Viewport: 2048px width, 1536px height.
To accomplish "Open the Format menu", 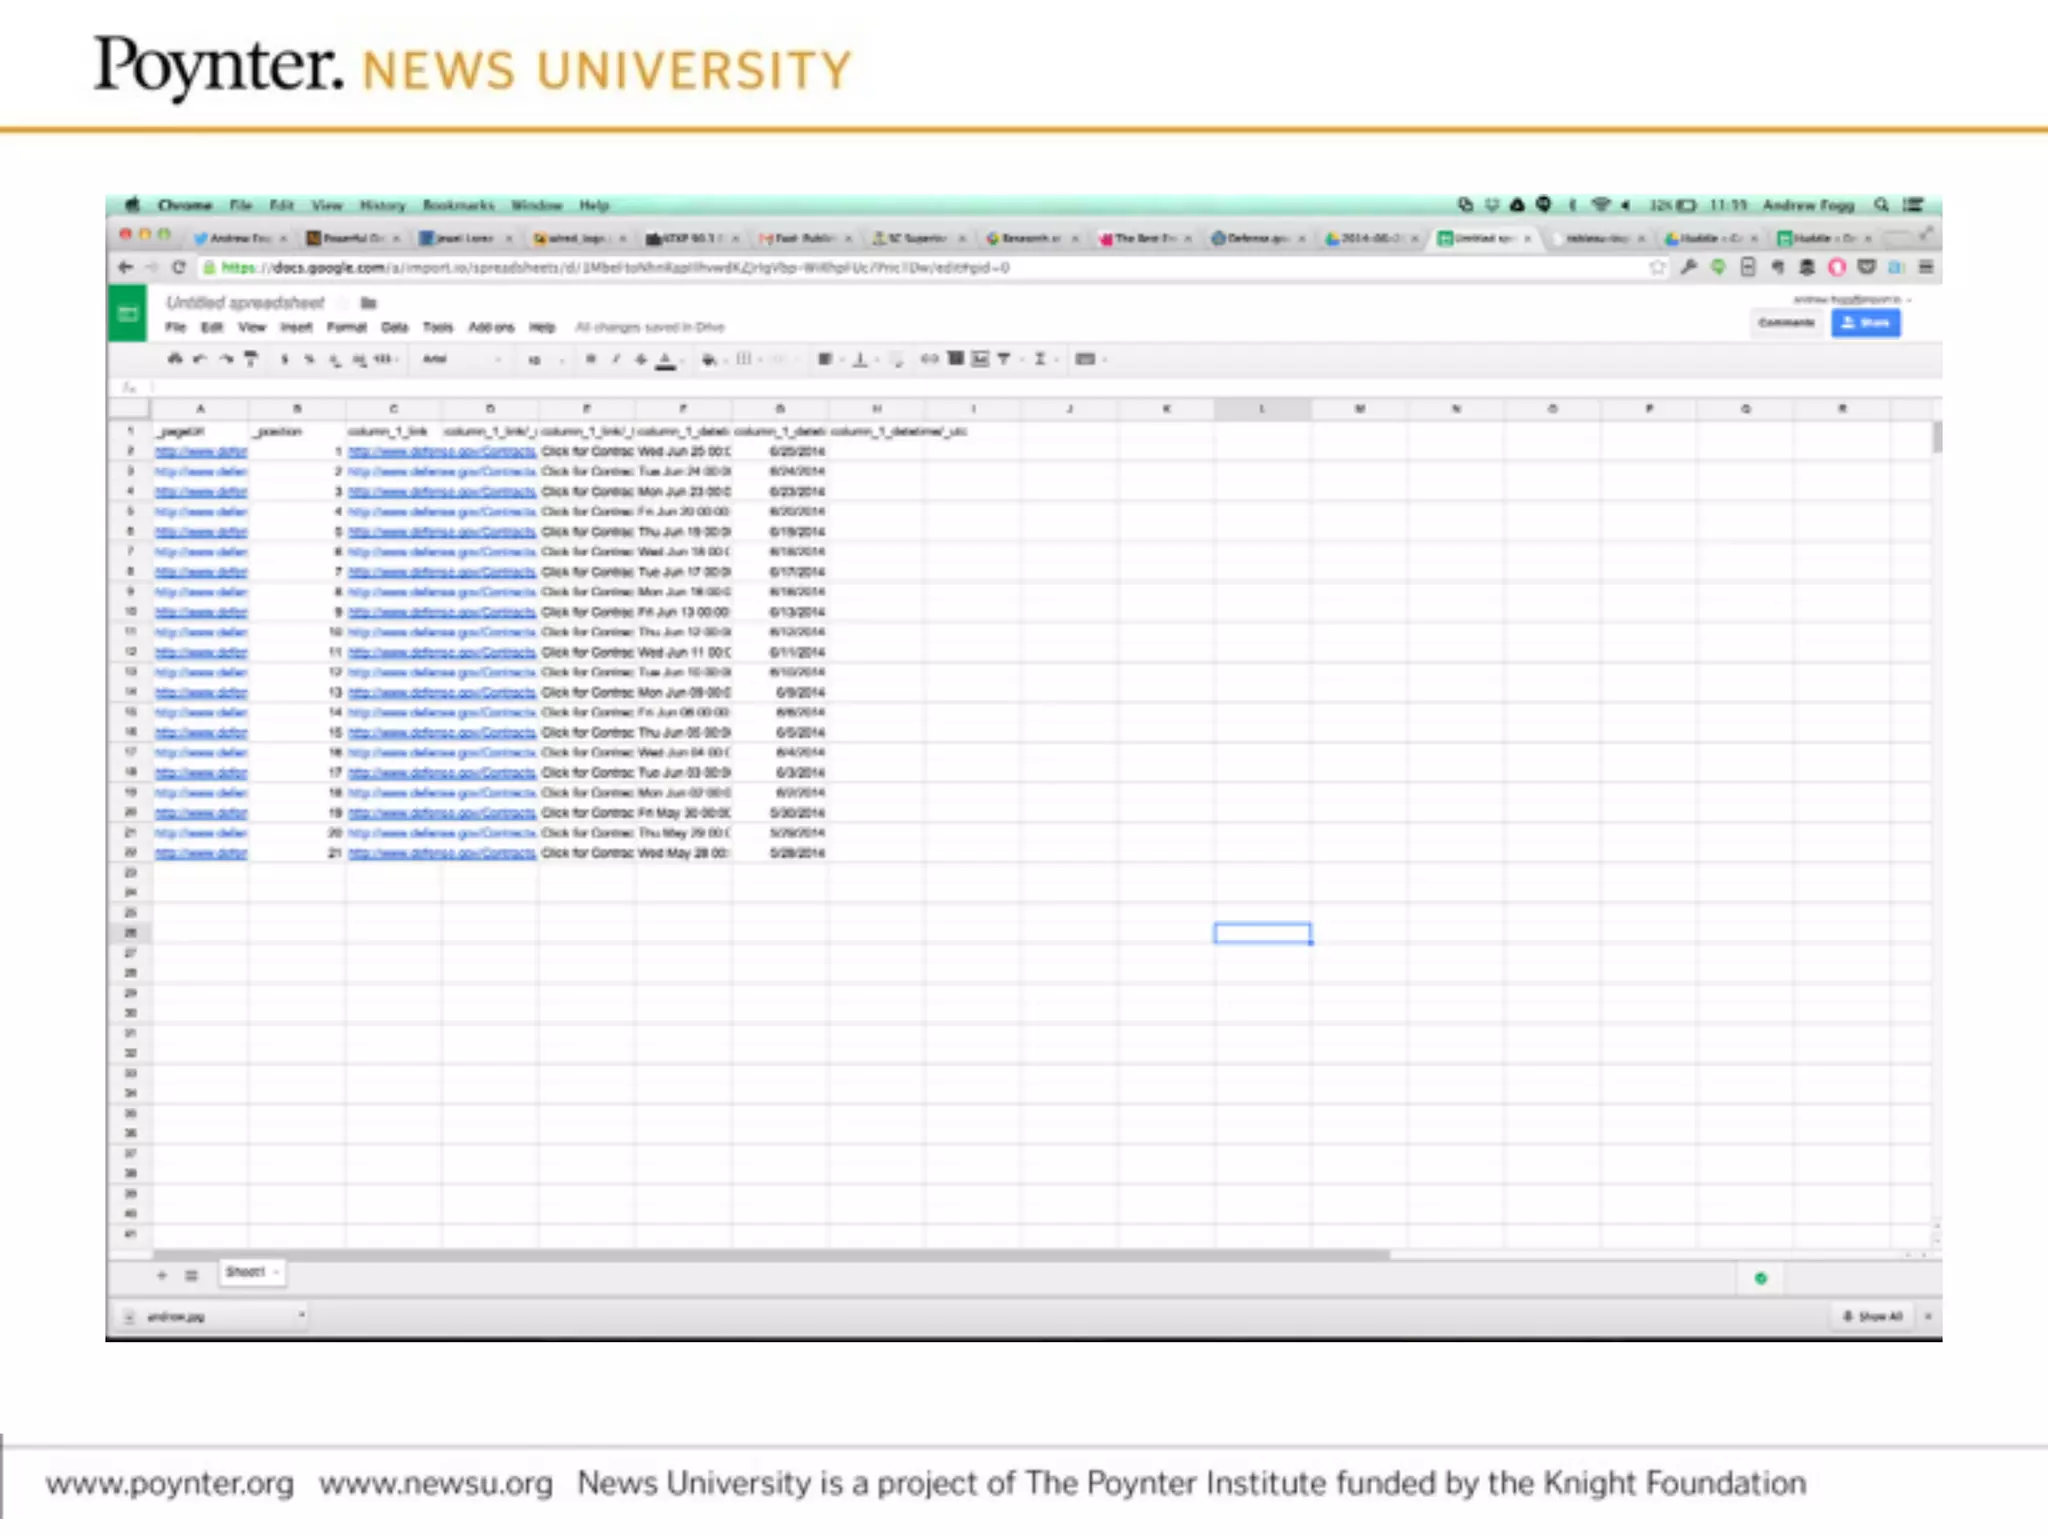I will click(x=346, y=327).
